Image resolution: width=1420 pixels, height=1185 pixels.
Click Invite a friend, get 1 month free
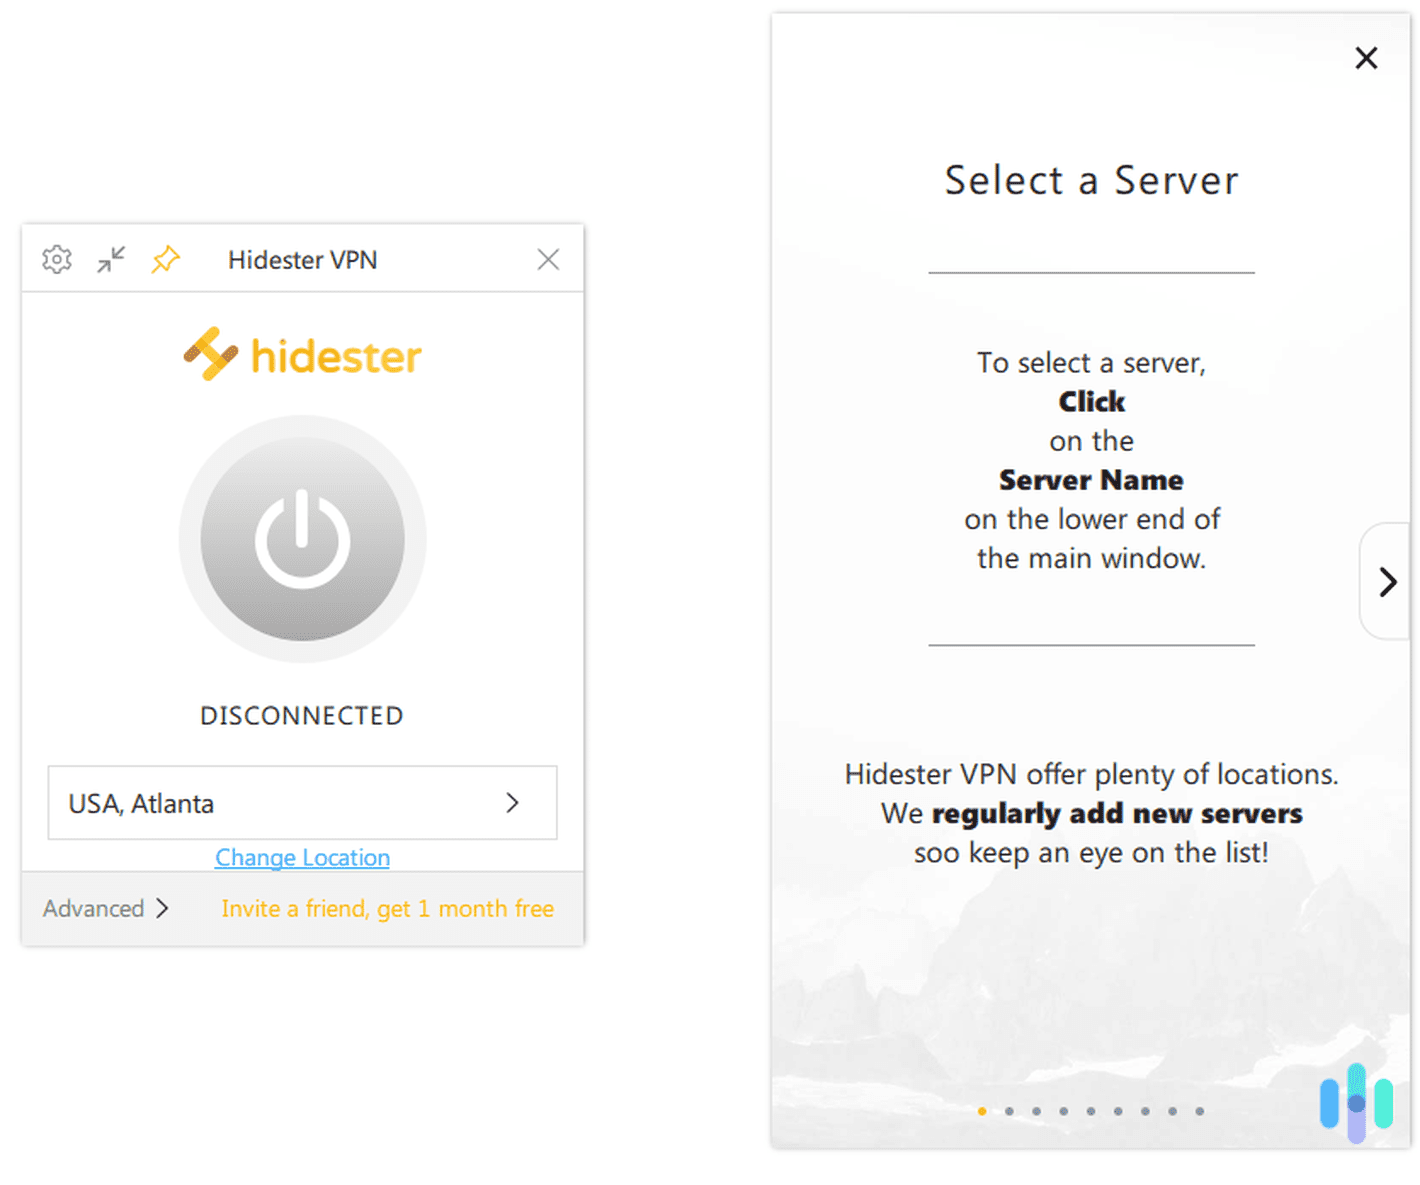pyautogui.click(x=387, y=908)
